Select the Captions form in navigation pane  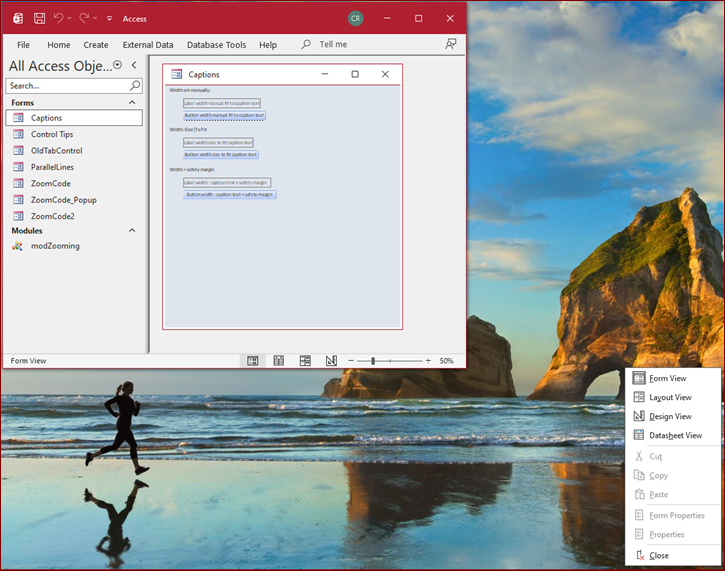tap(74, 118)
